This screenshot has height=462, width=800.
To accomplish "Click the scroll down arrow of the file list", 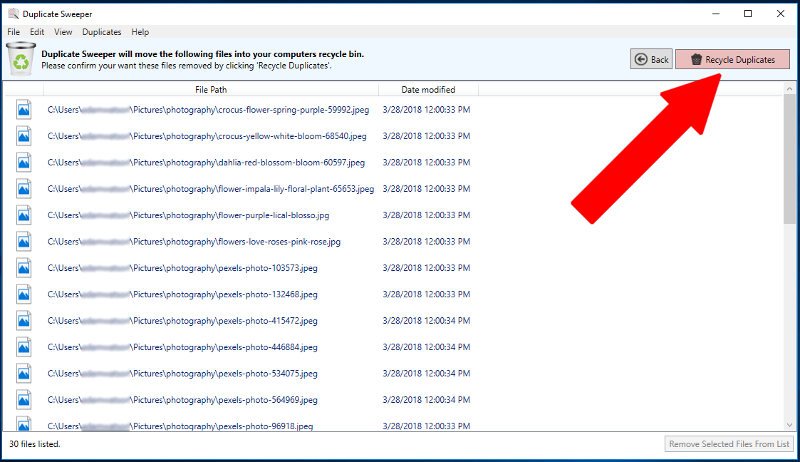I will point(789,425).
